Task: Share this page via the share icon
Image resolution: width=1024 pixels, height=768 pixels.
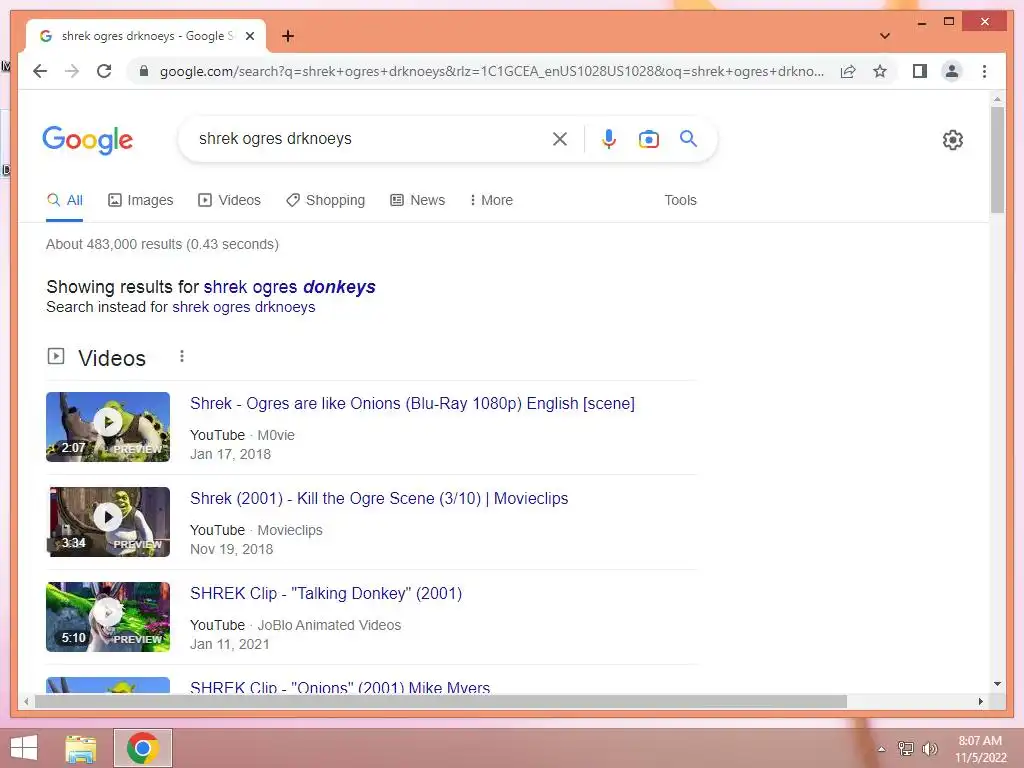Action: (x=848, y=71)
